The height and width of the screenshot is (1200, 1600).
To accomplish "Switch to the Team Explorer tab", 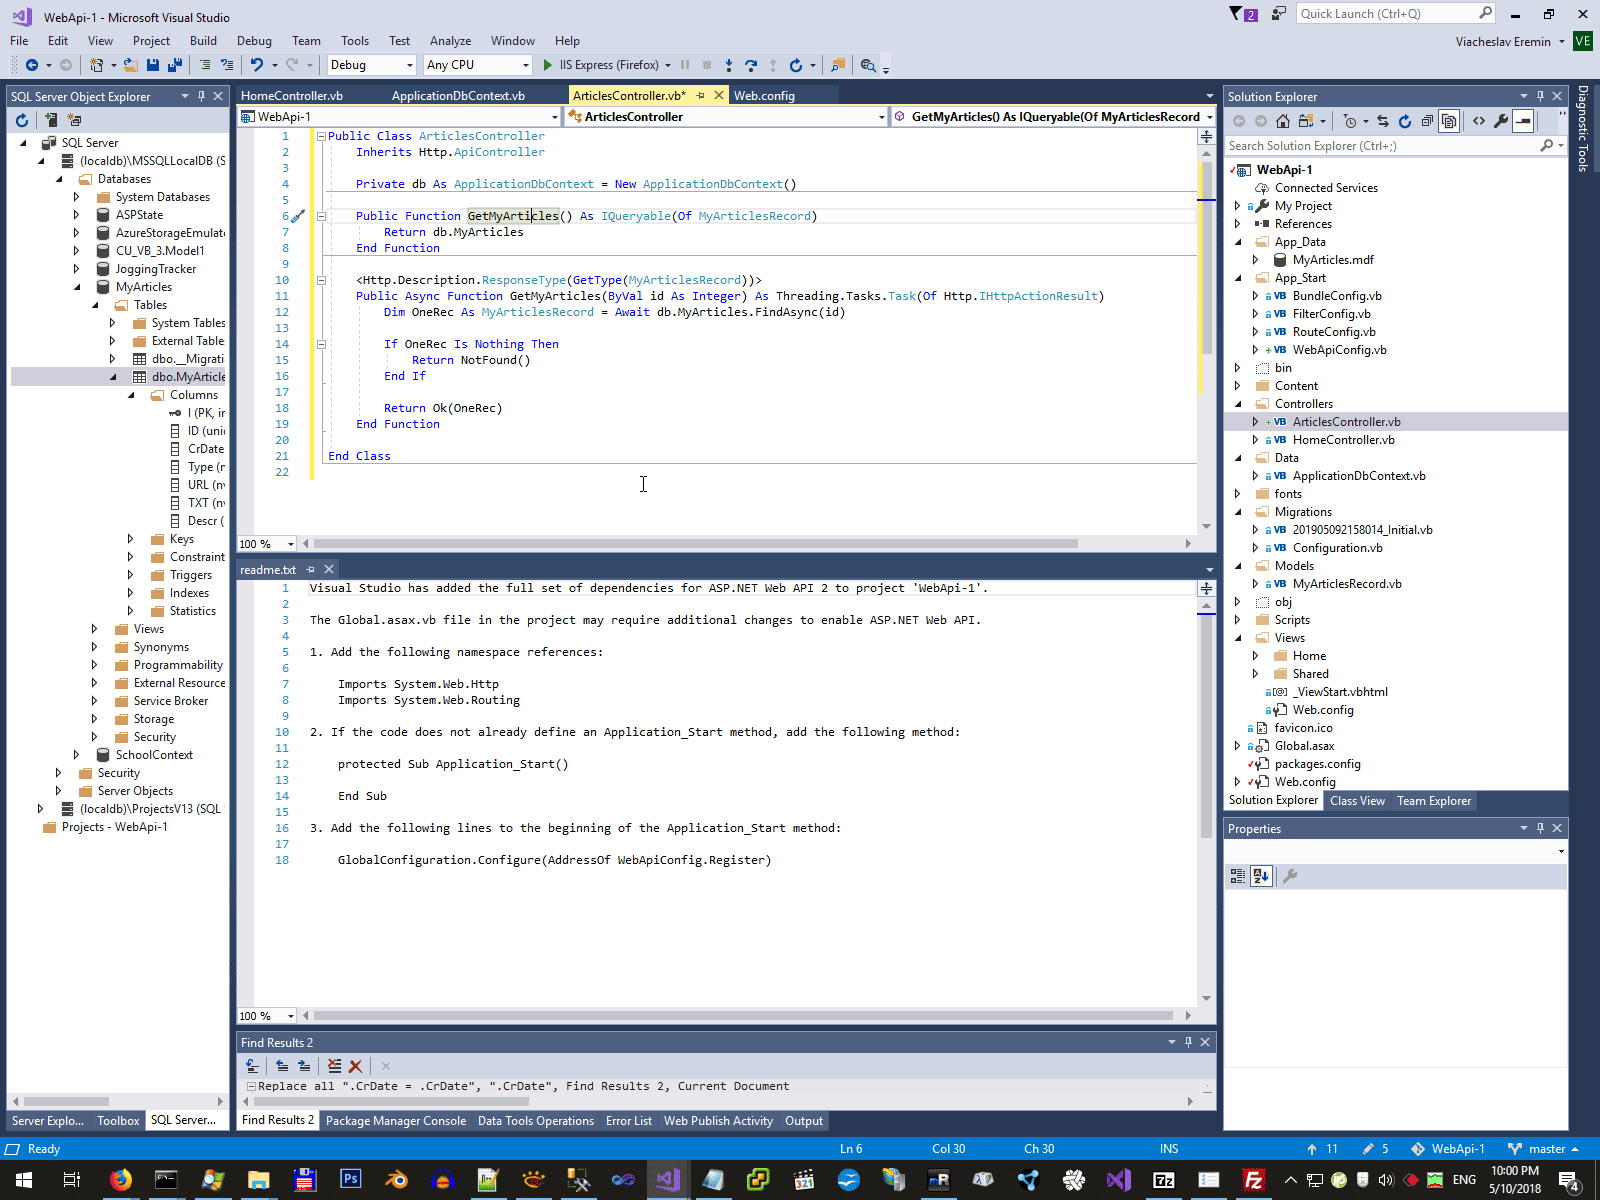I will click(1434, 801).
